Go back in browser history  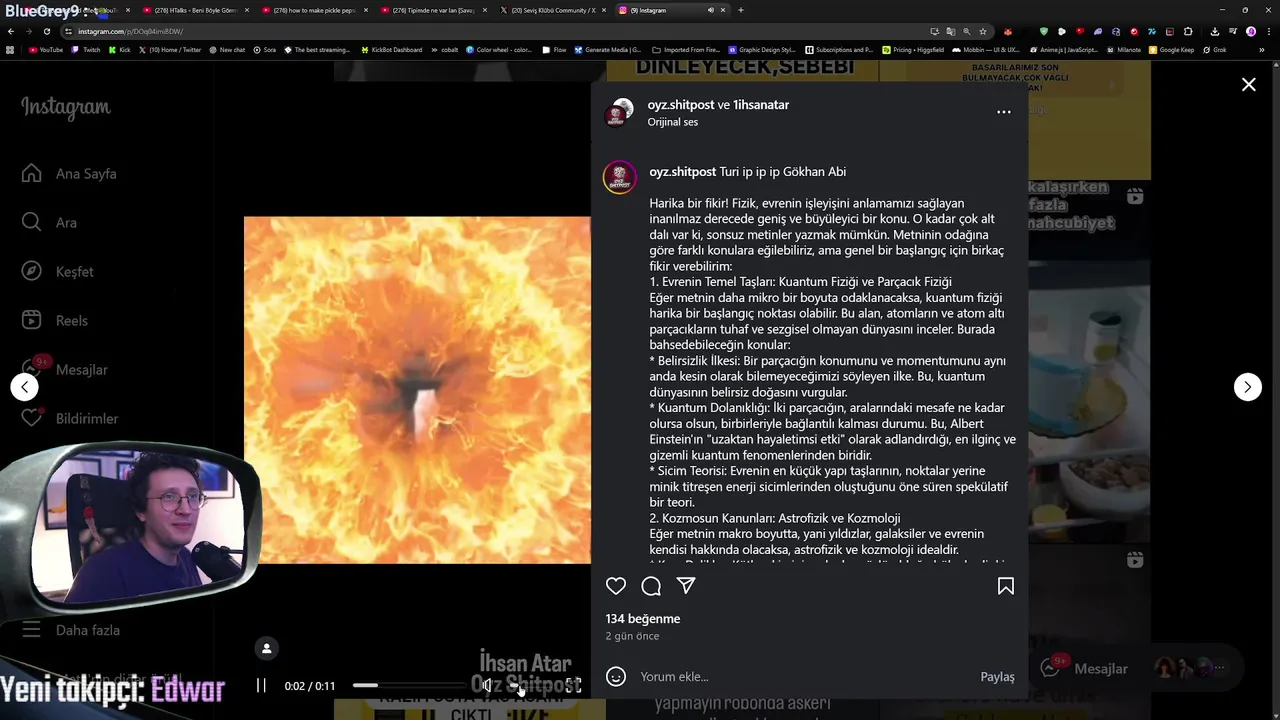(x=10, y=31)
